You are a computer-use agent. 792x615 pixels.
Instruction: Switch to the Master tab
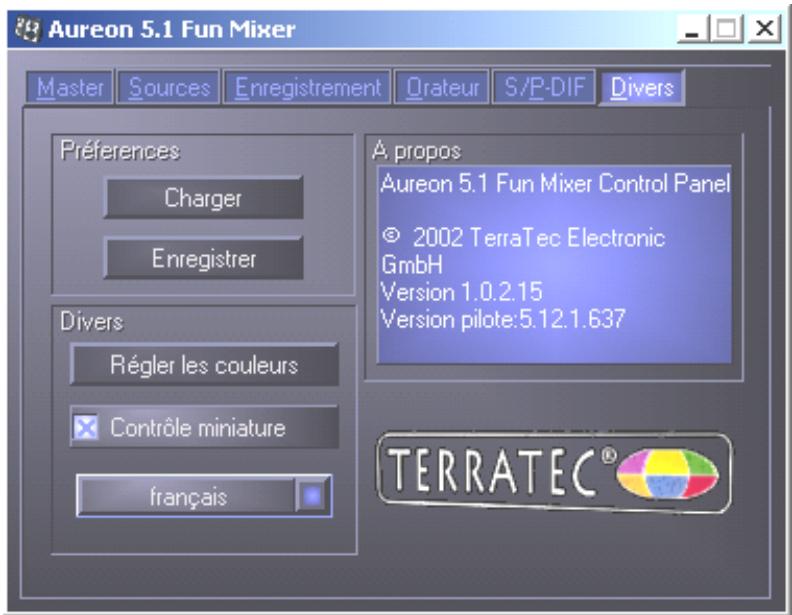pyautogui.click(x=70, y=87)
